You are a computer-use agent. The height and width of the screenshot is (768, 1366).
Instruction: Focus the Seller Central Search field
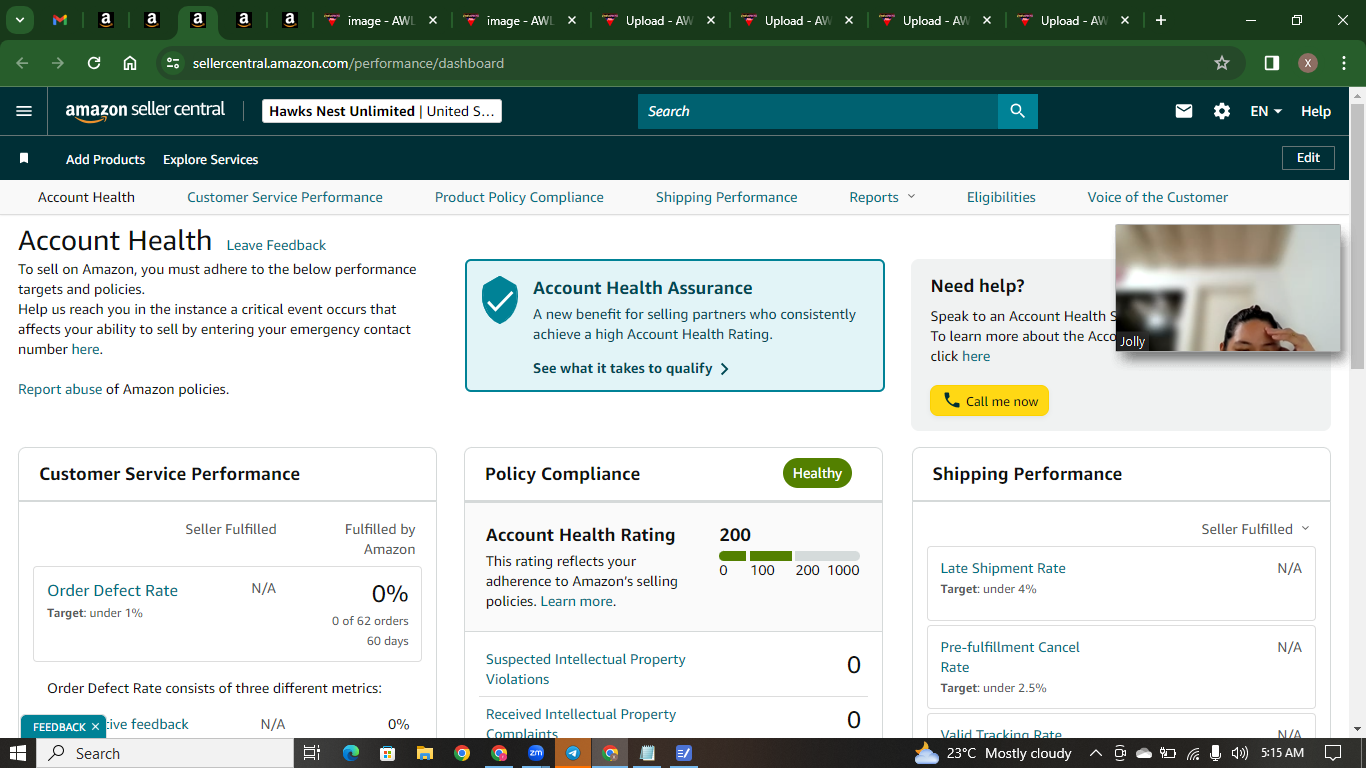(818, 111)
